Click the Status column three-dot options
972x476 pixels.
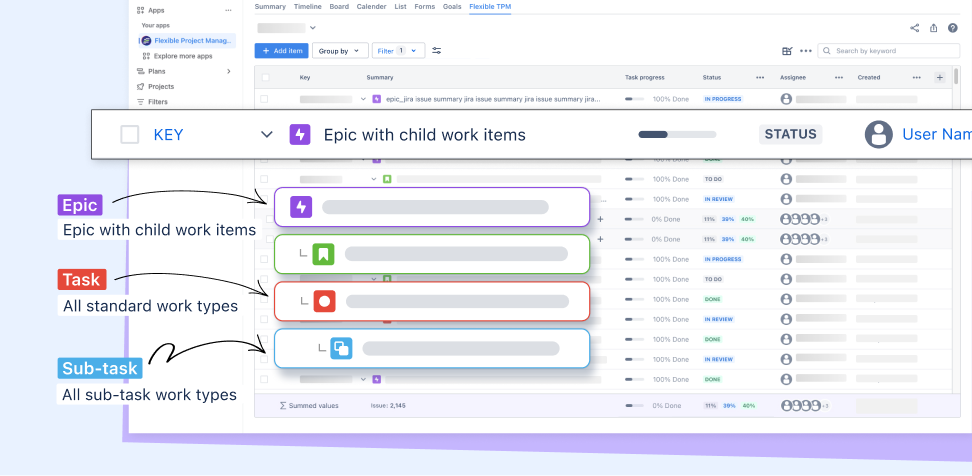coord(760,77)
